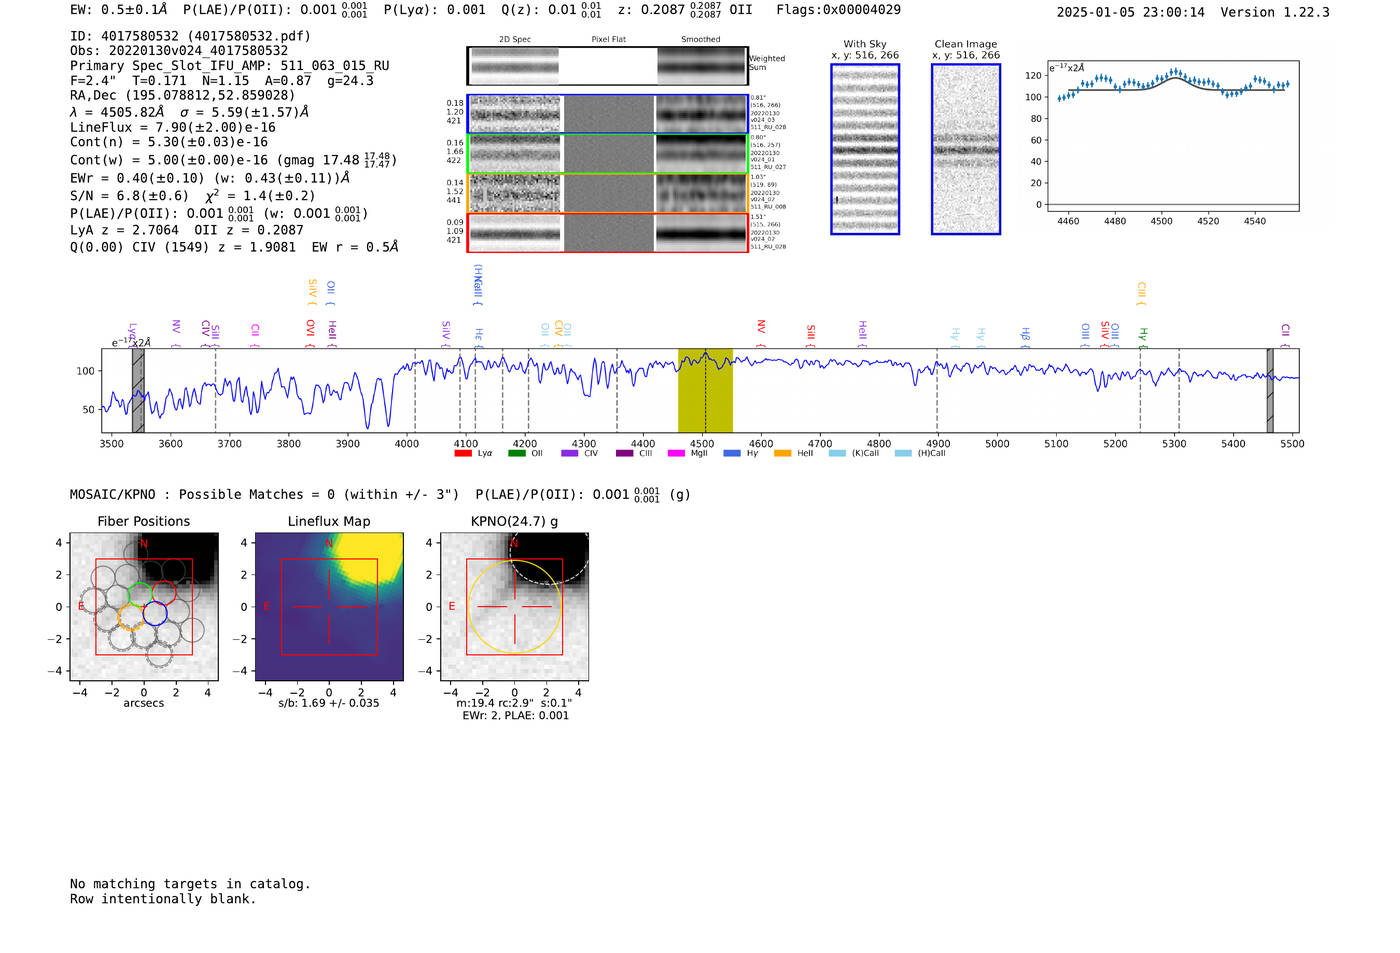The width and height of the screenshot is (1400, 953).
Task: Click the red crosshair in Lineflux Map
Action: pos(329,606)
